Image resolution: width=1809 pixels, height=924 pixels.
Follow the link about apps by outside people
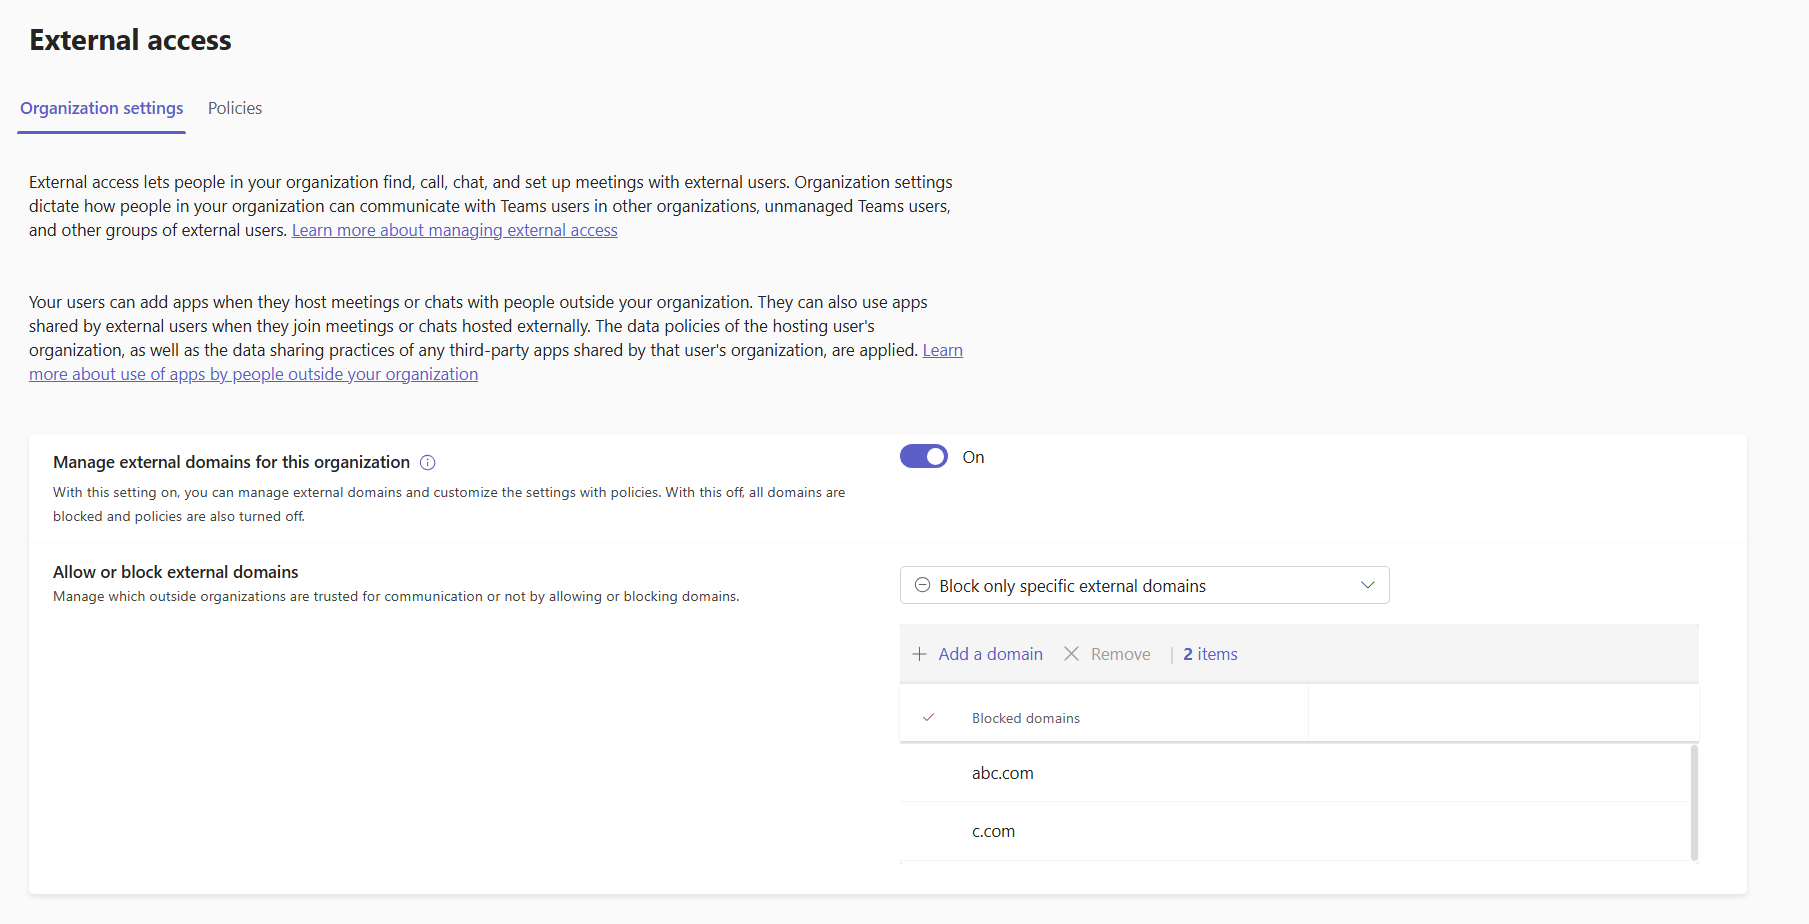tap(253, 374)
